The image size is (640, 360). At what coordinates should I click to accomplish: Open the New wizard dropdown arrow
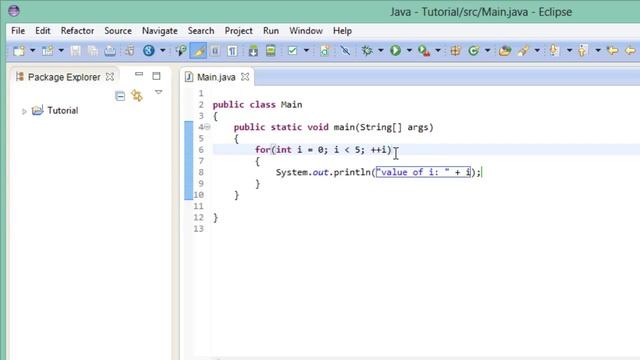[x=33, y=51]
